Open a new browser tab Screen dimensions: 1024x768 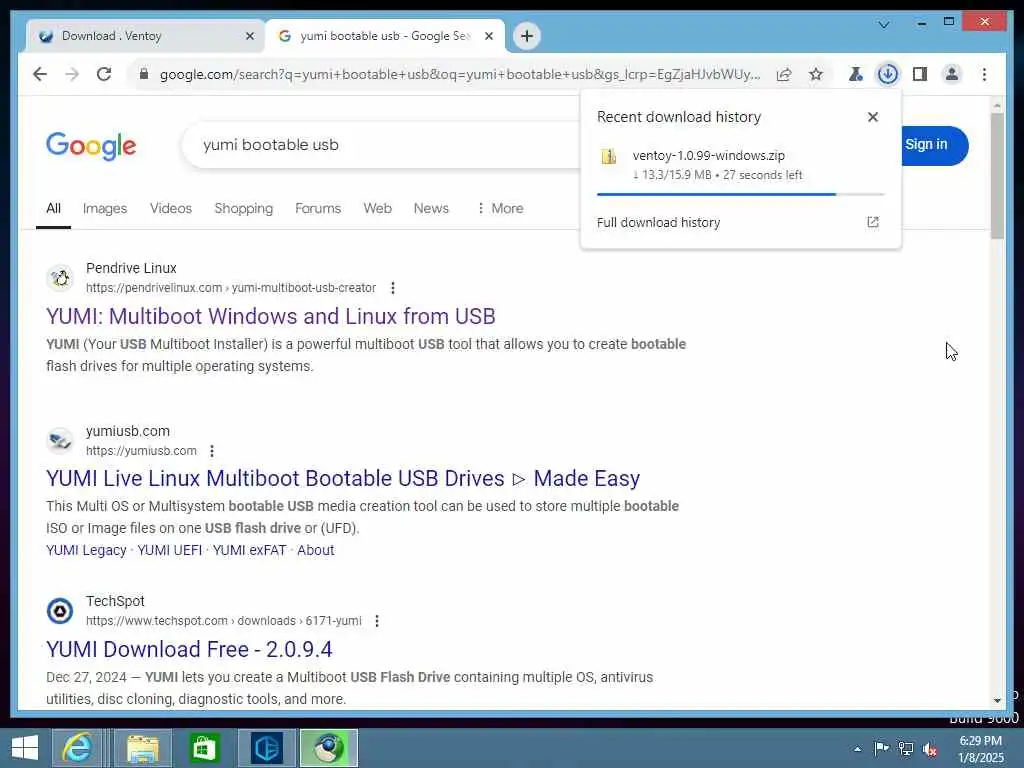[x=527, y=36]
